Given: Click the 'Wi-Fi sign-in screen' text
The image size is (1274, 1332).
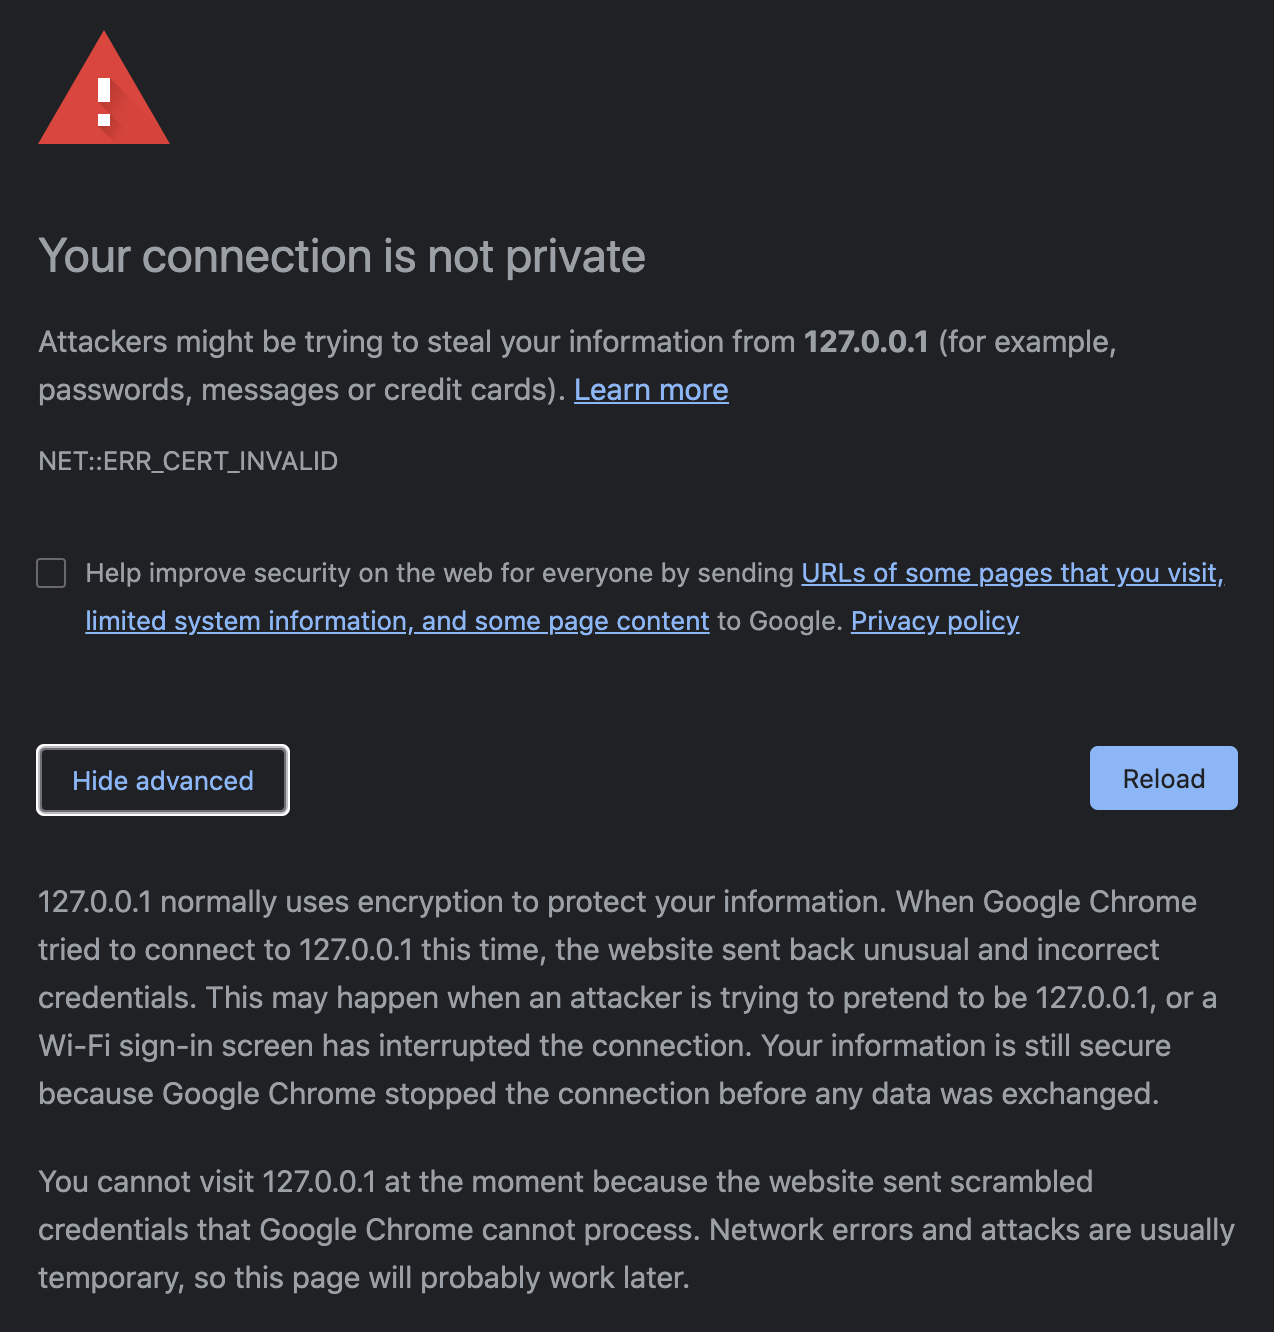Looking at the screenshot, I should [x=176, y=1046].
